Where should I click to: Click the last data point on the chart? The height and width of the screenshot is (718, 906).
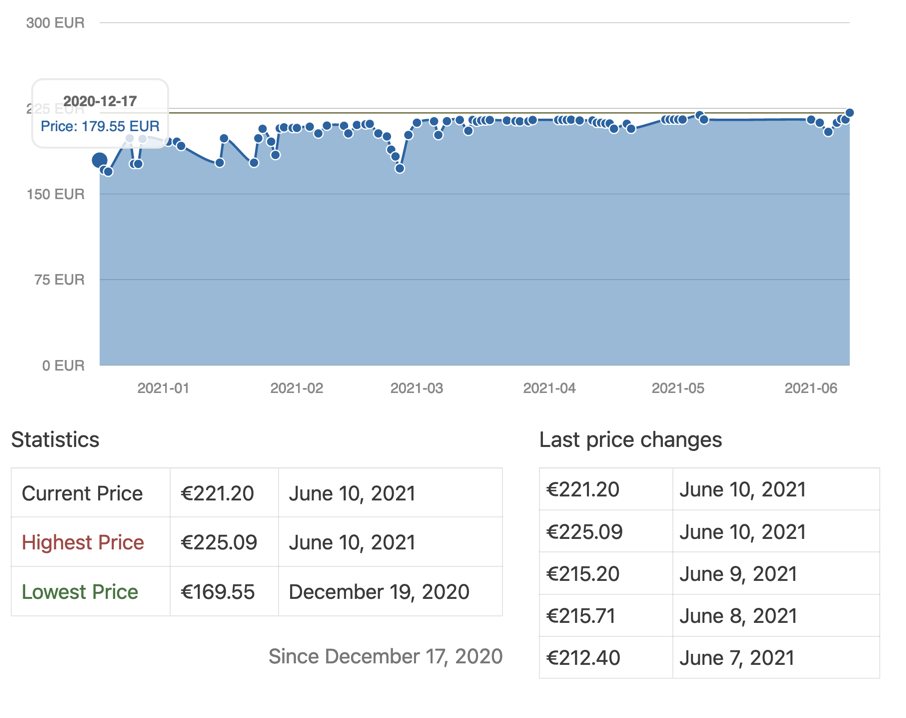849,113
